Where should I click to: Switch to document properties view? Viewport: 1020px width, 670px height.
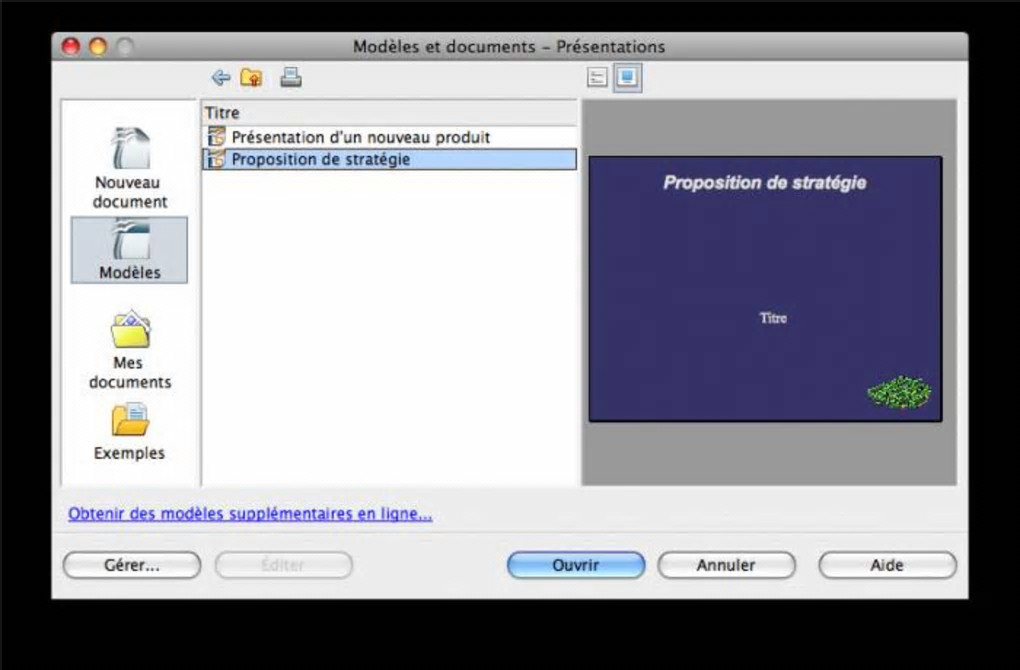point(597,77)
